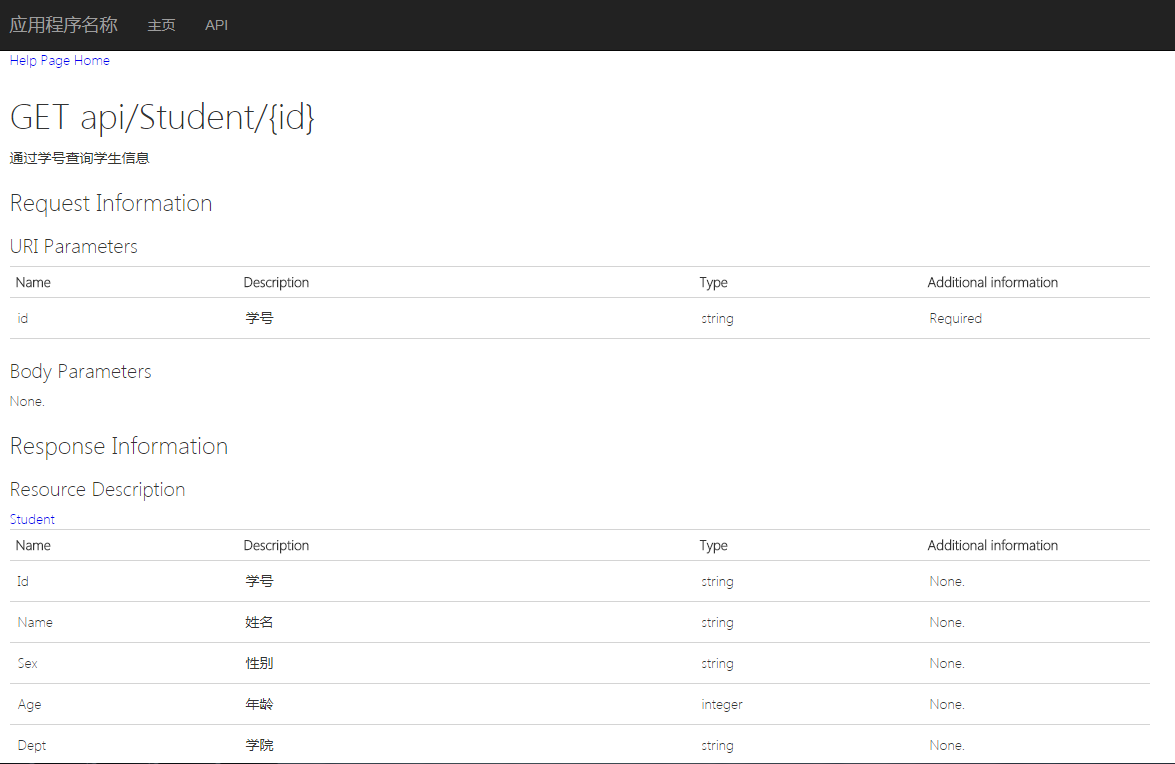Open the API nav item

pyautogui.click(x=216, y=25)
